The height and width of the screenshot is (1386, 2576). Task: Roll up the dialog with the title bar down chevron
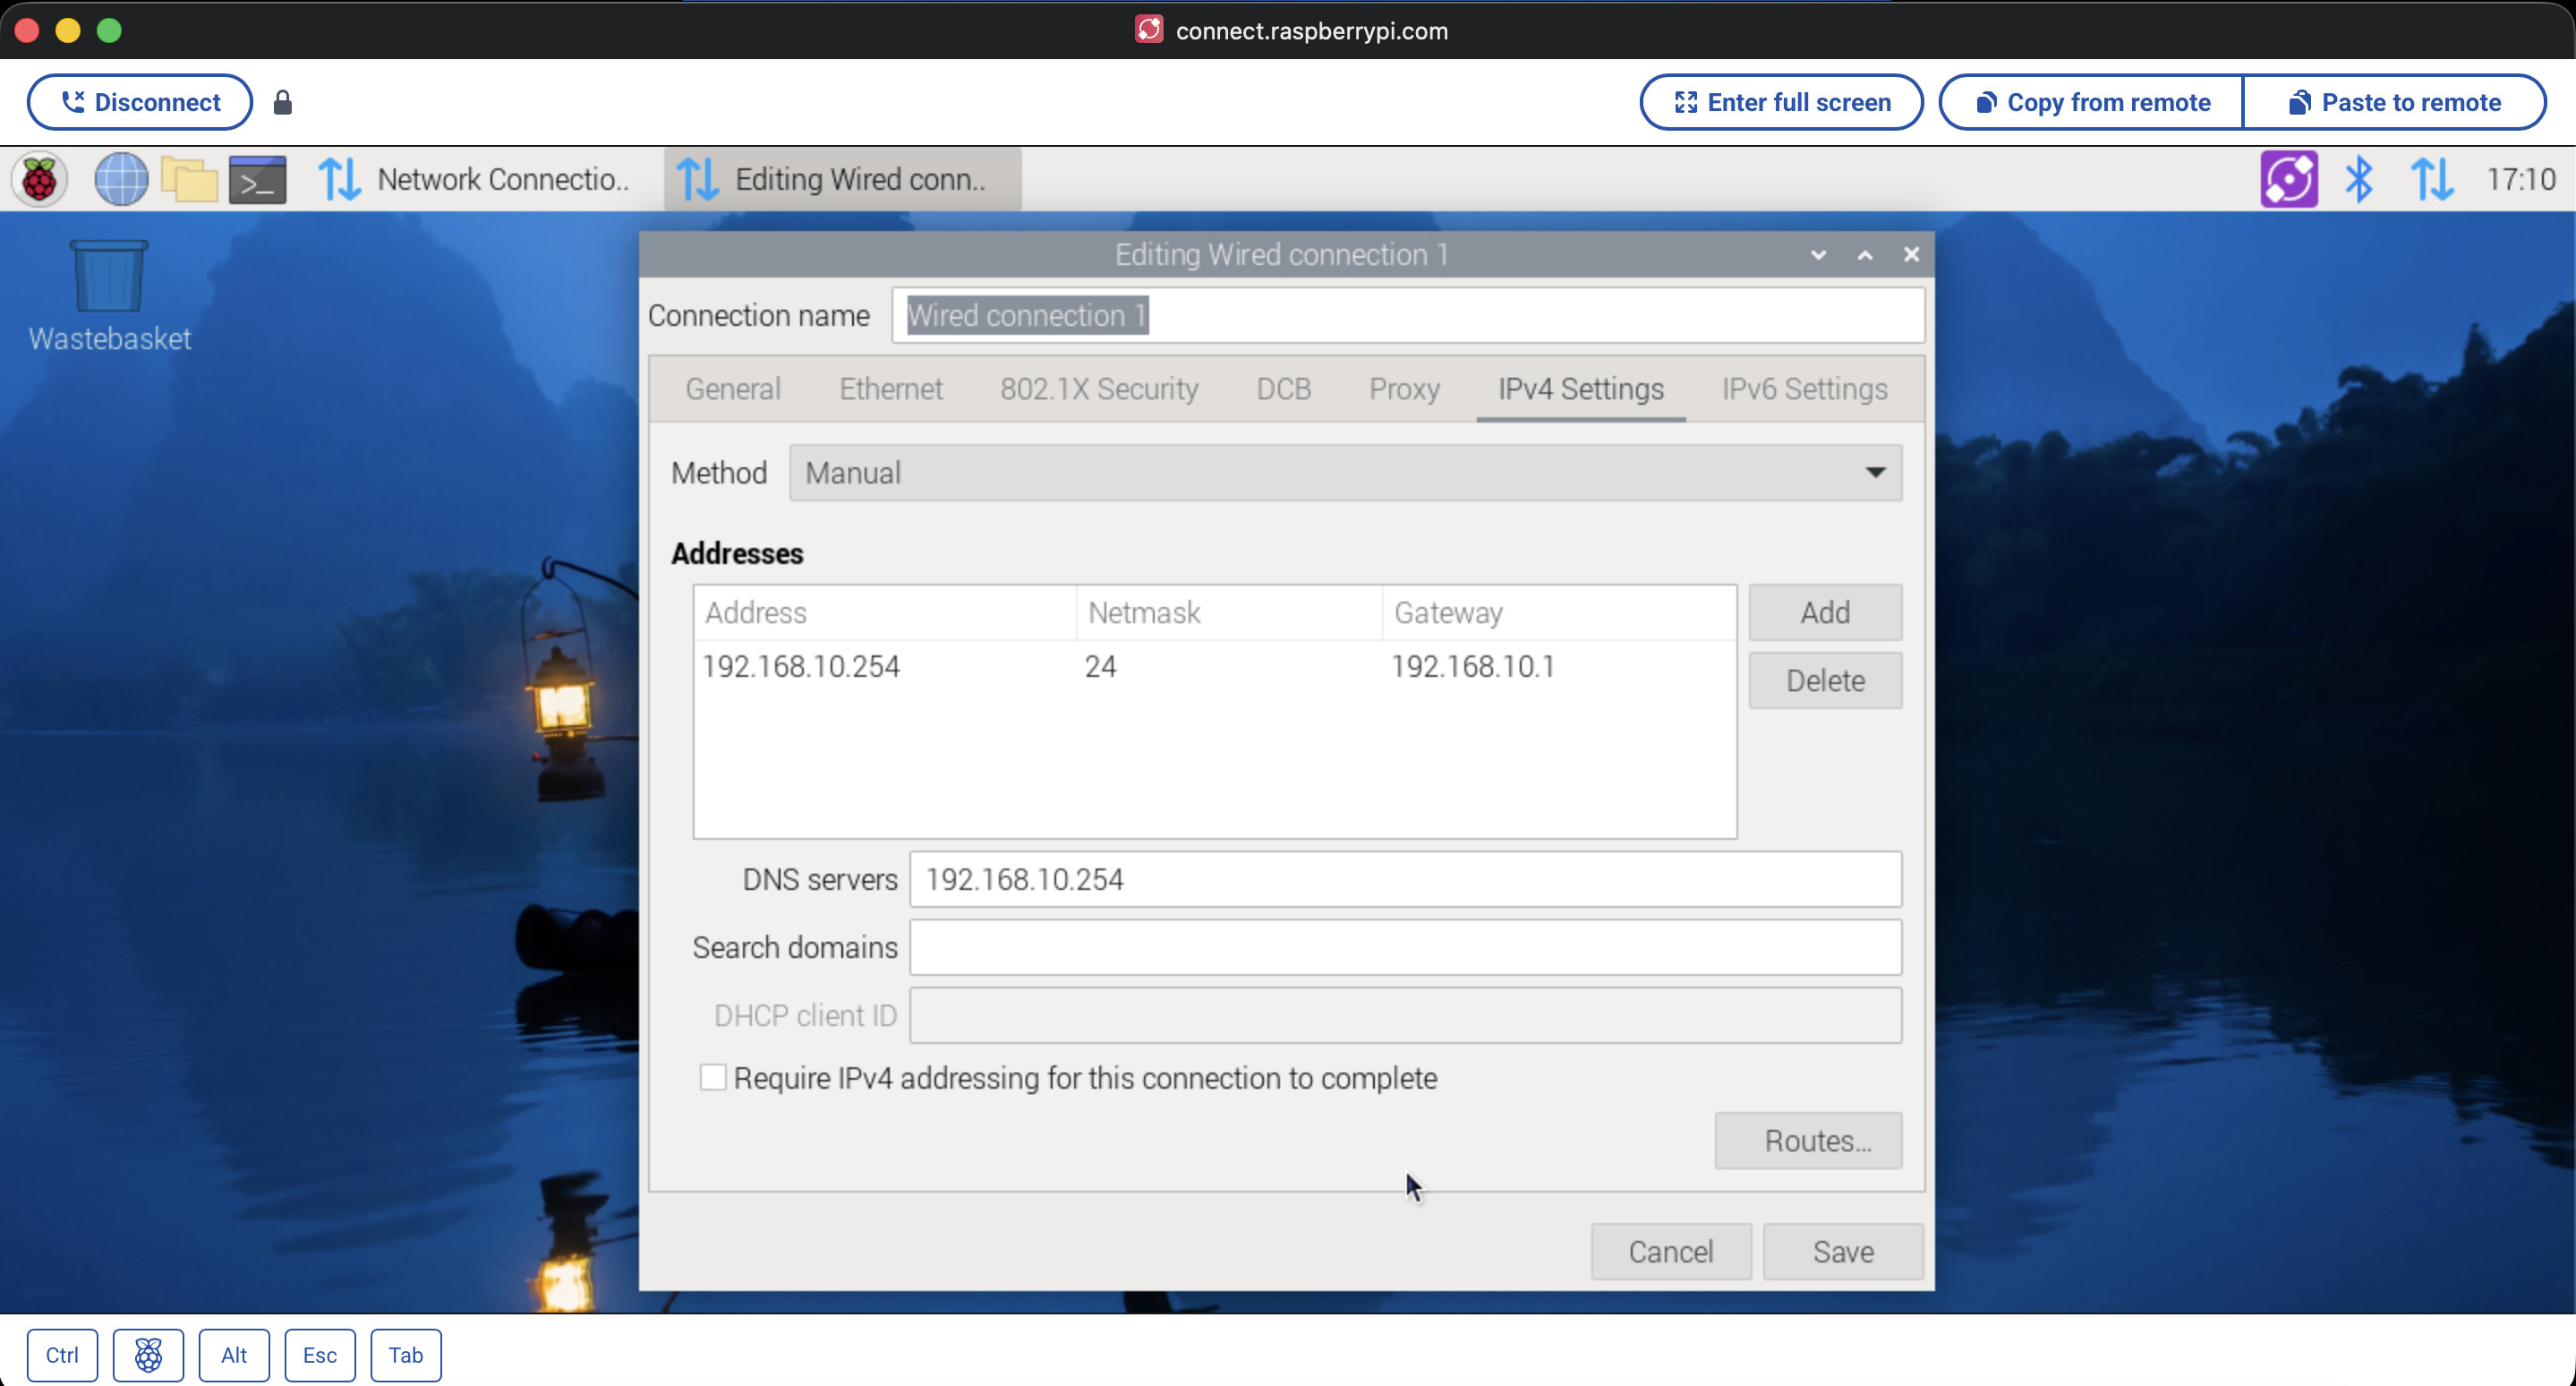pyautogui.click(x=1818, y=255)
